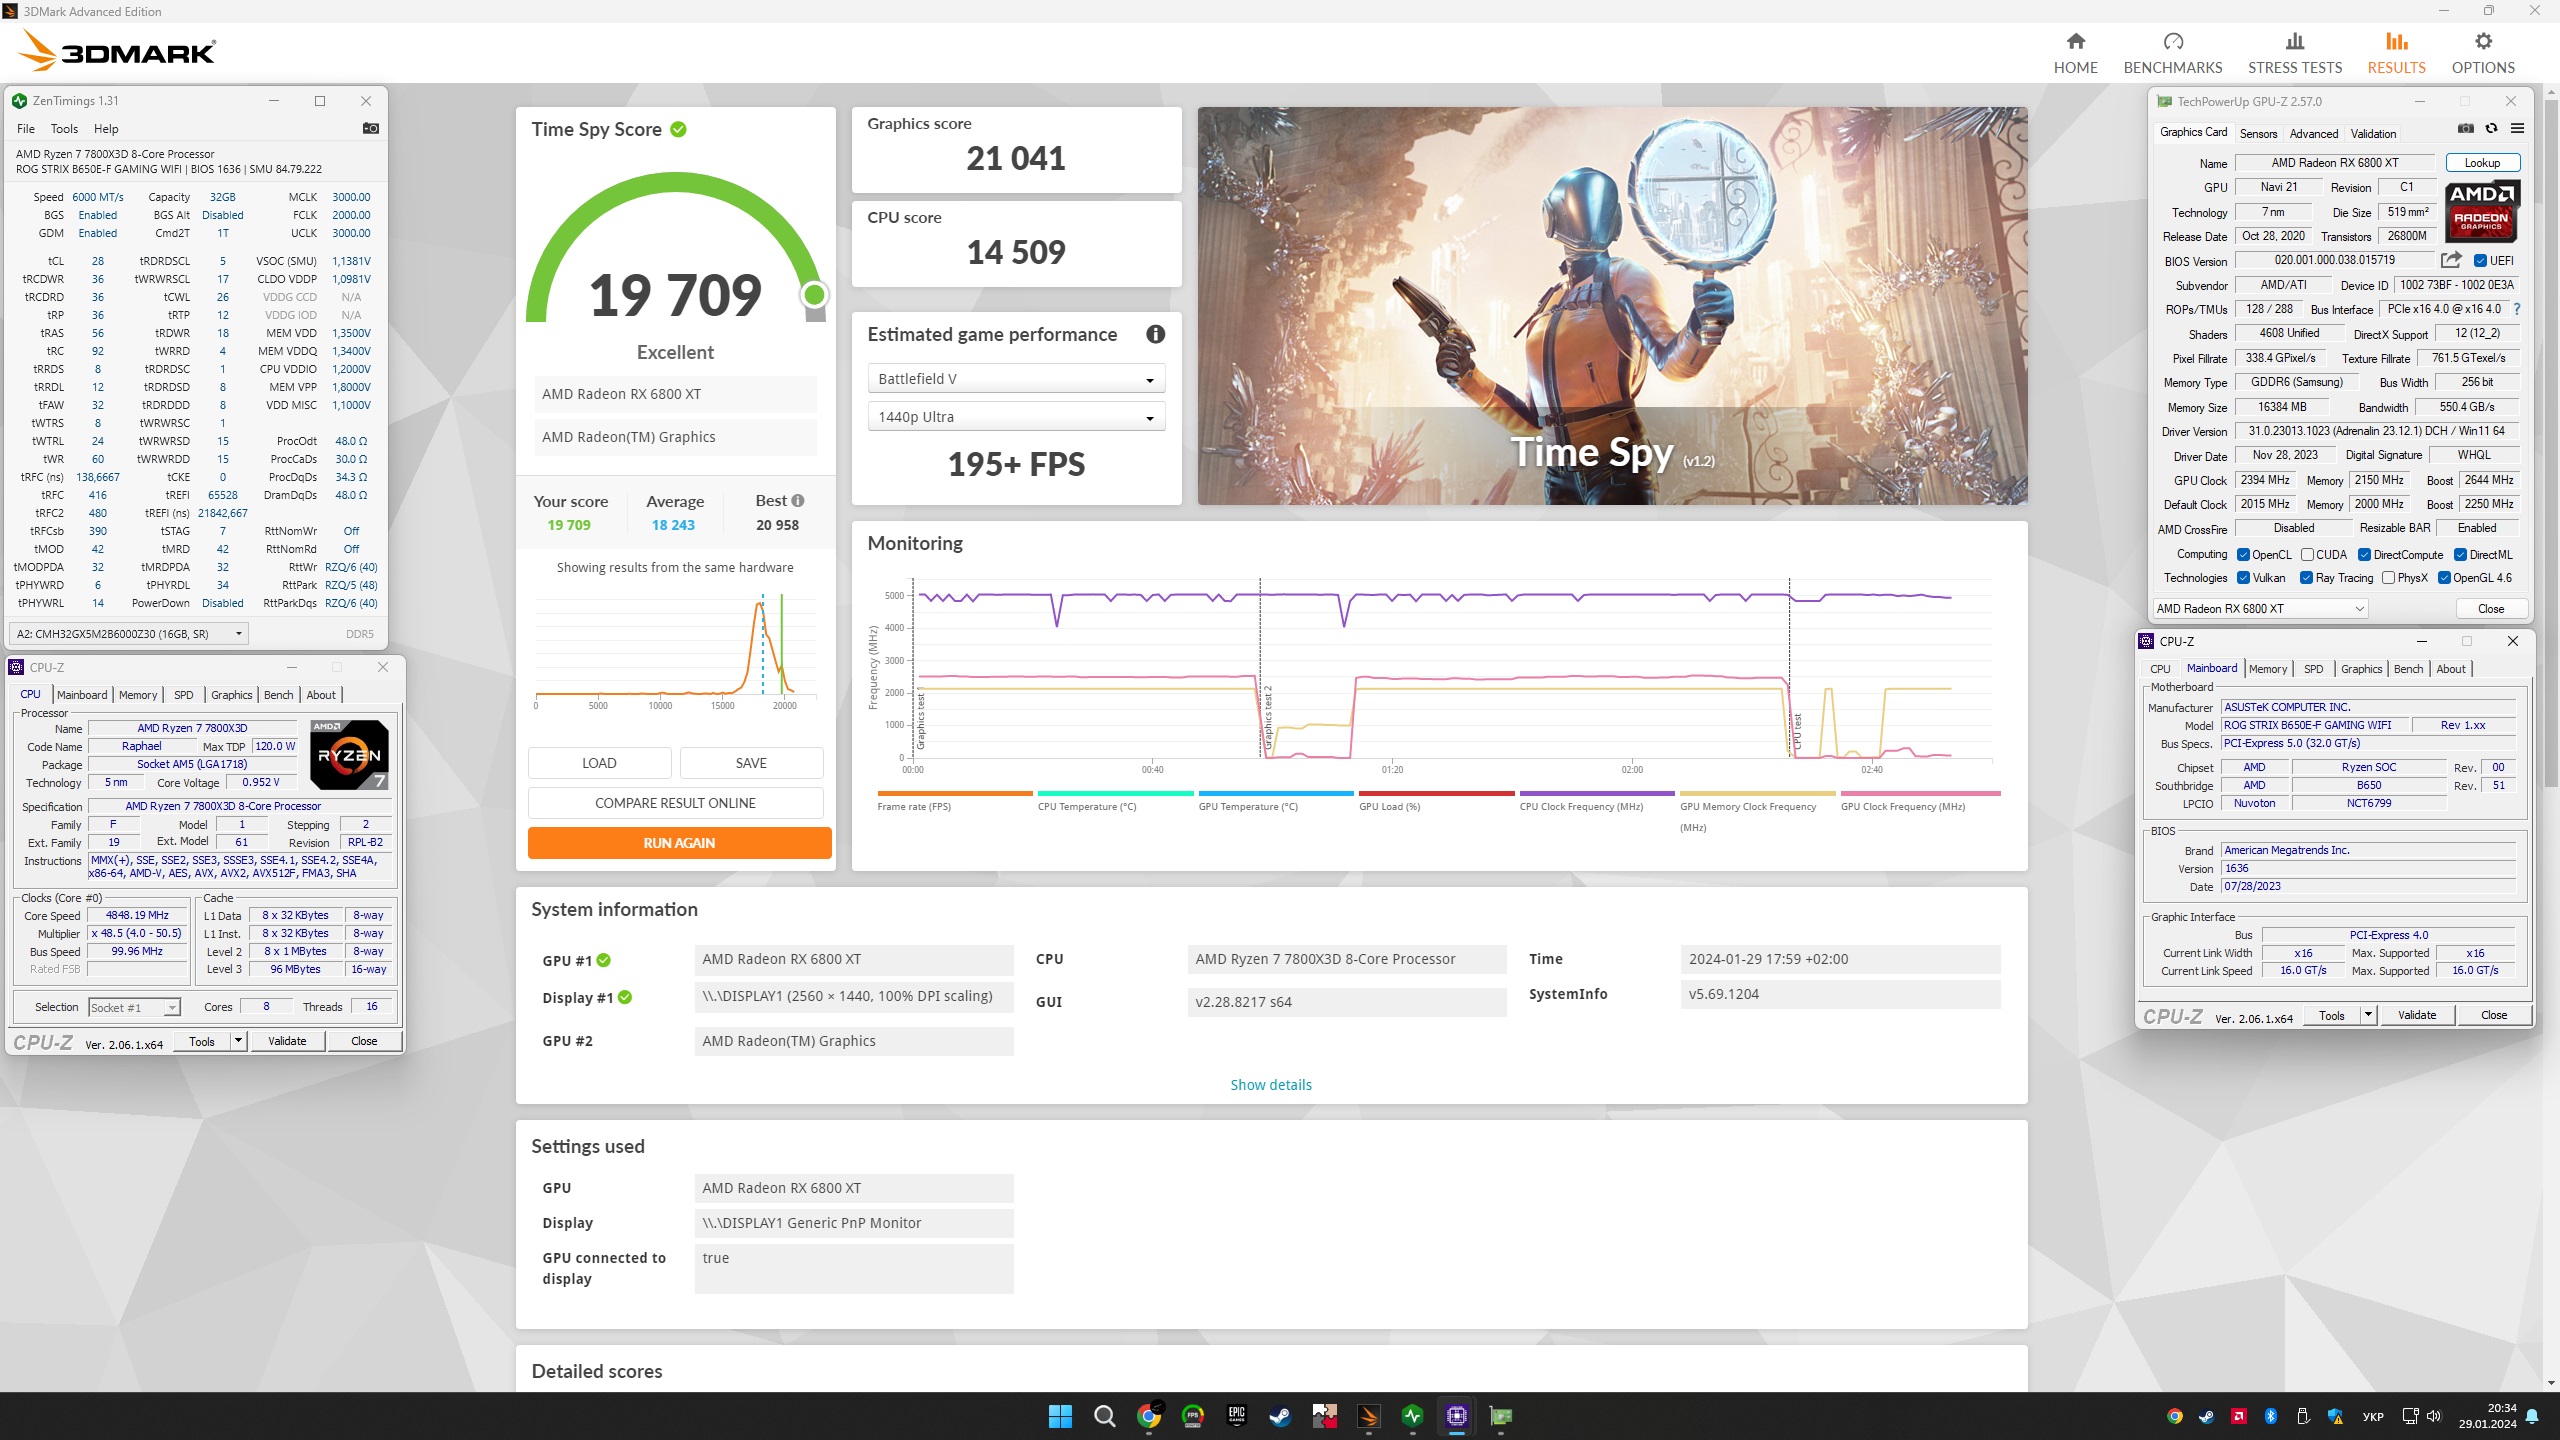Open taskbar Search magnifier
This screenshot has height=1440, width=2560.
click(x=1104, y=1416)
